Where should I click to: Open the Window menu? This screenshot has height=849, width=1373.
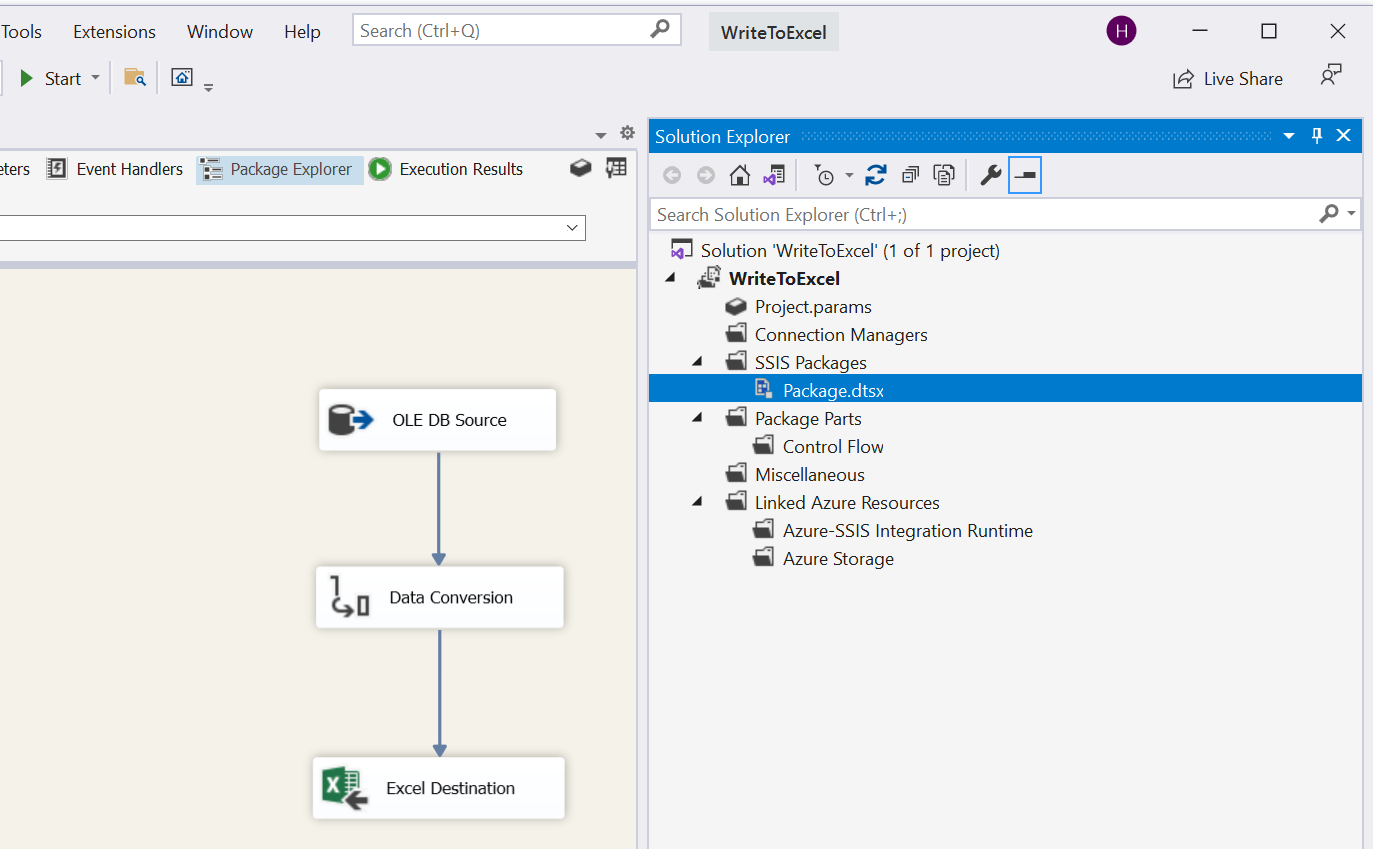tap(220, 32)
